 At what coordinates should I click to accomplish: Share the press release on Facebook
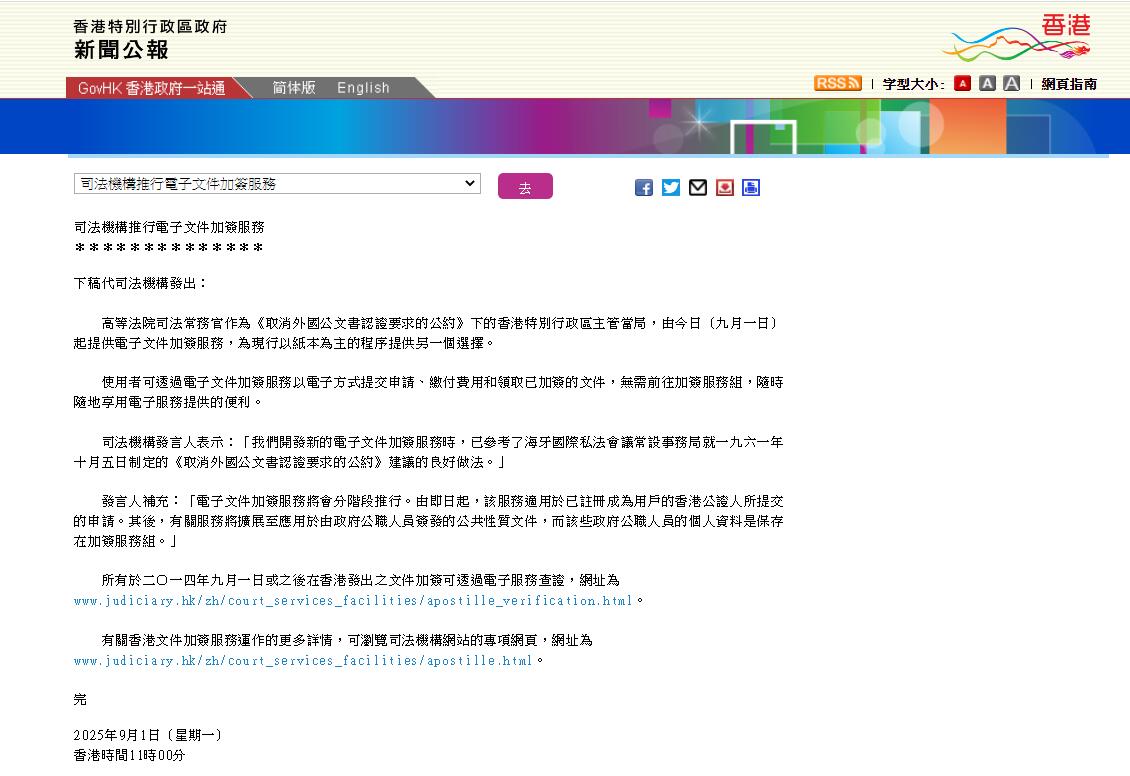643,187
